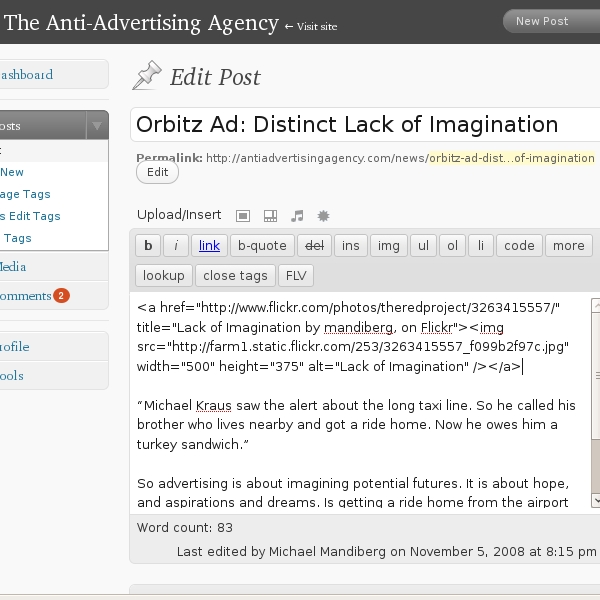Click the Edit permalink button
This screenshot has height=600, width=600.
pyautogui.click(x=157, y=172)
